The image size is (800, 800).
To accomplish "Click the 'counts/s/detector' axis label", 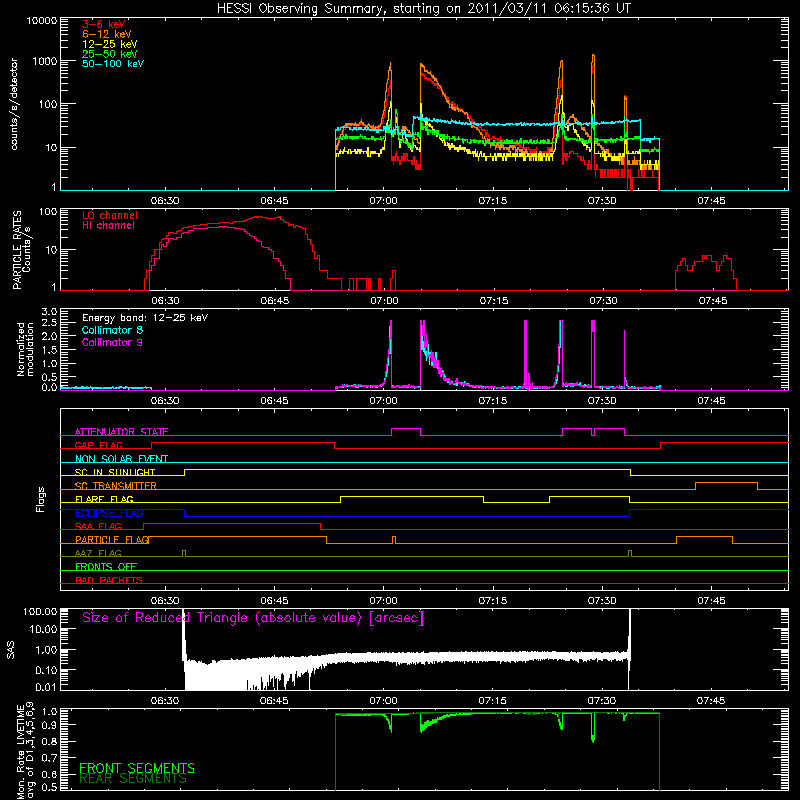I will (x=14, y=104).
